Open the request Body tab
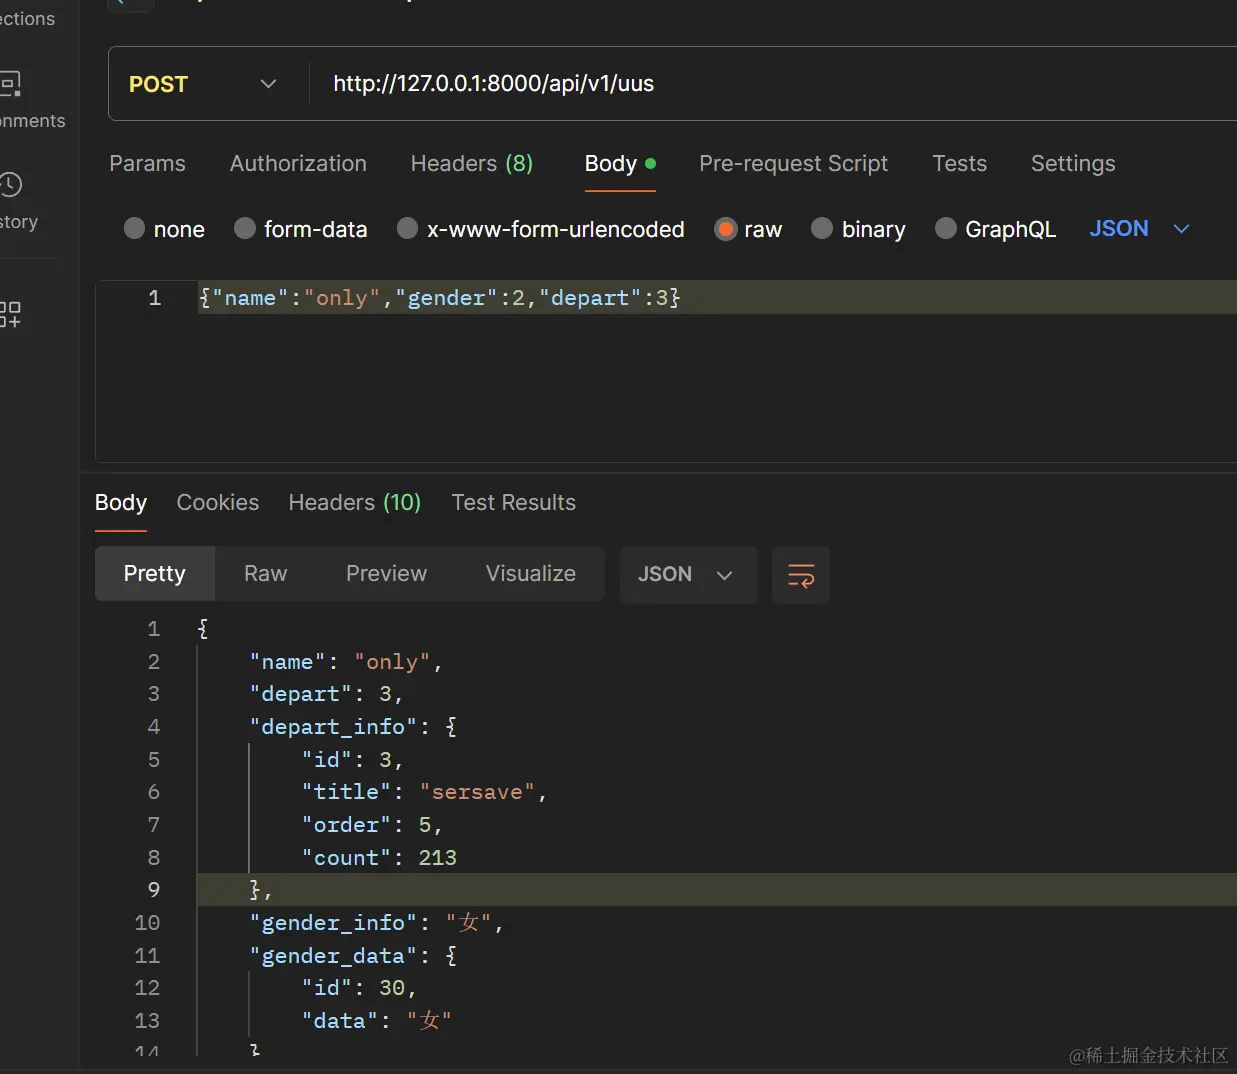The height and width of the screenshot is (1074, 1237). pyautogui.click(x=620, y=163)
